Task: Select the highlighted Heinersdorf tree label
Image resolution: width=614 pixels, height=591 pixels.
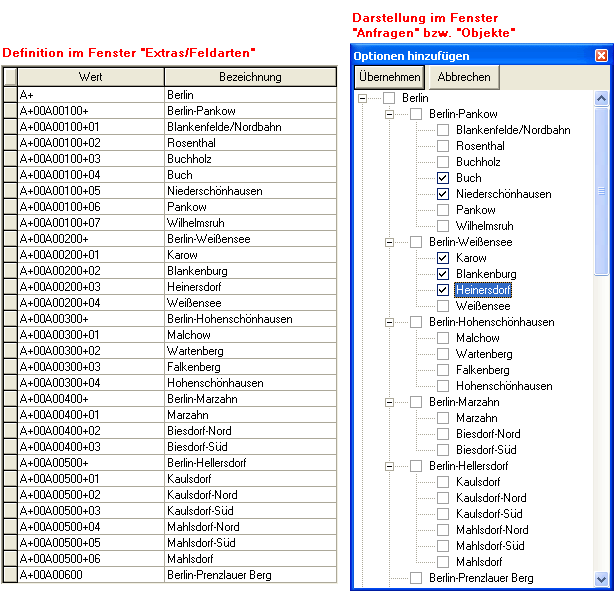Action: coord(483,290)
